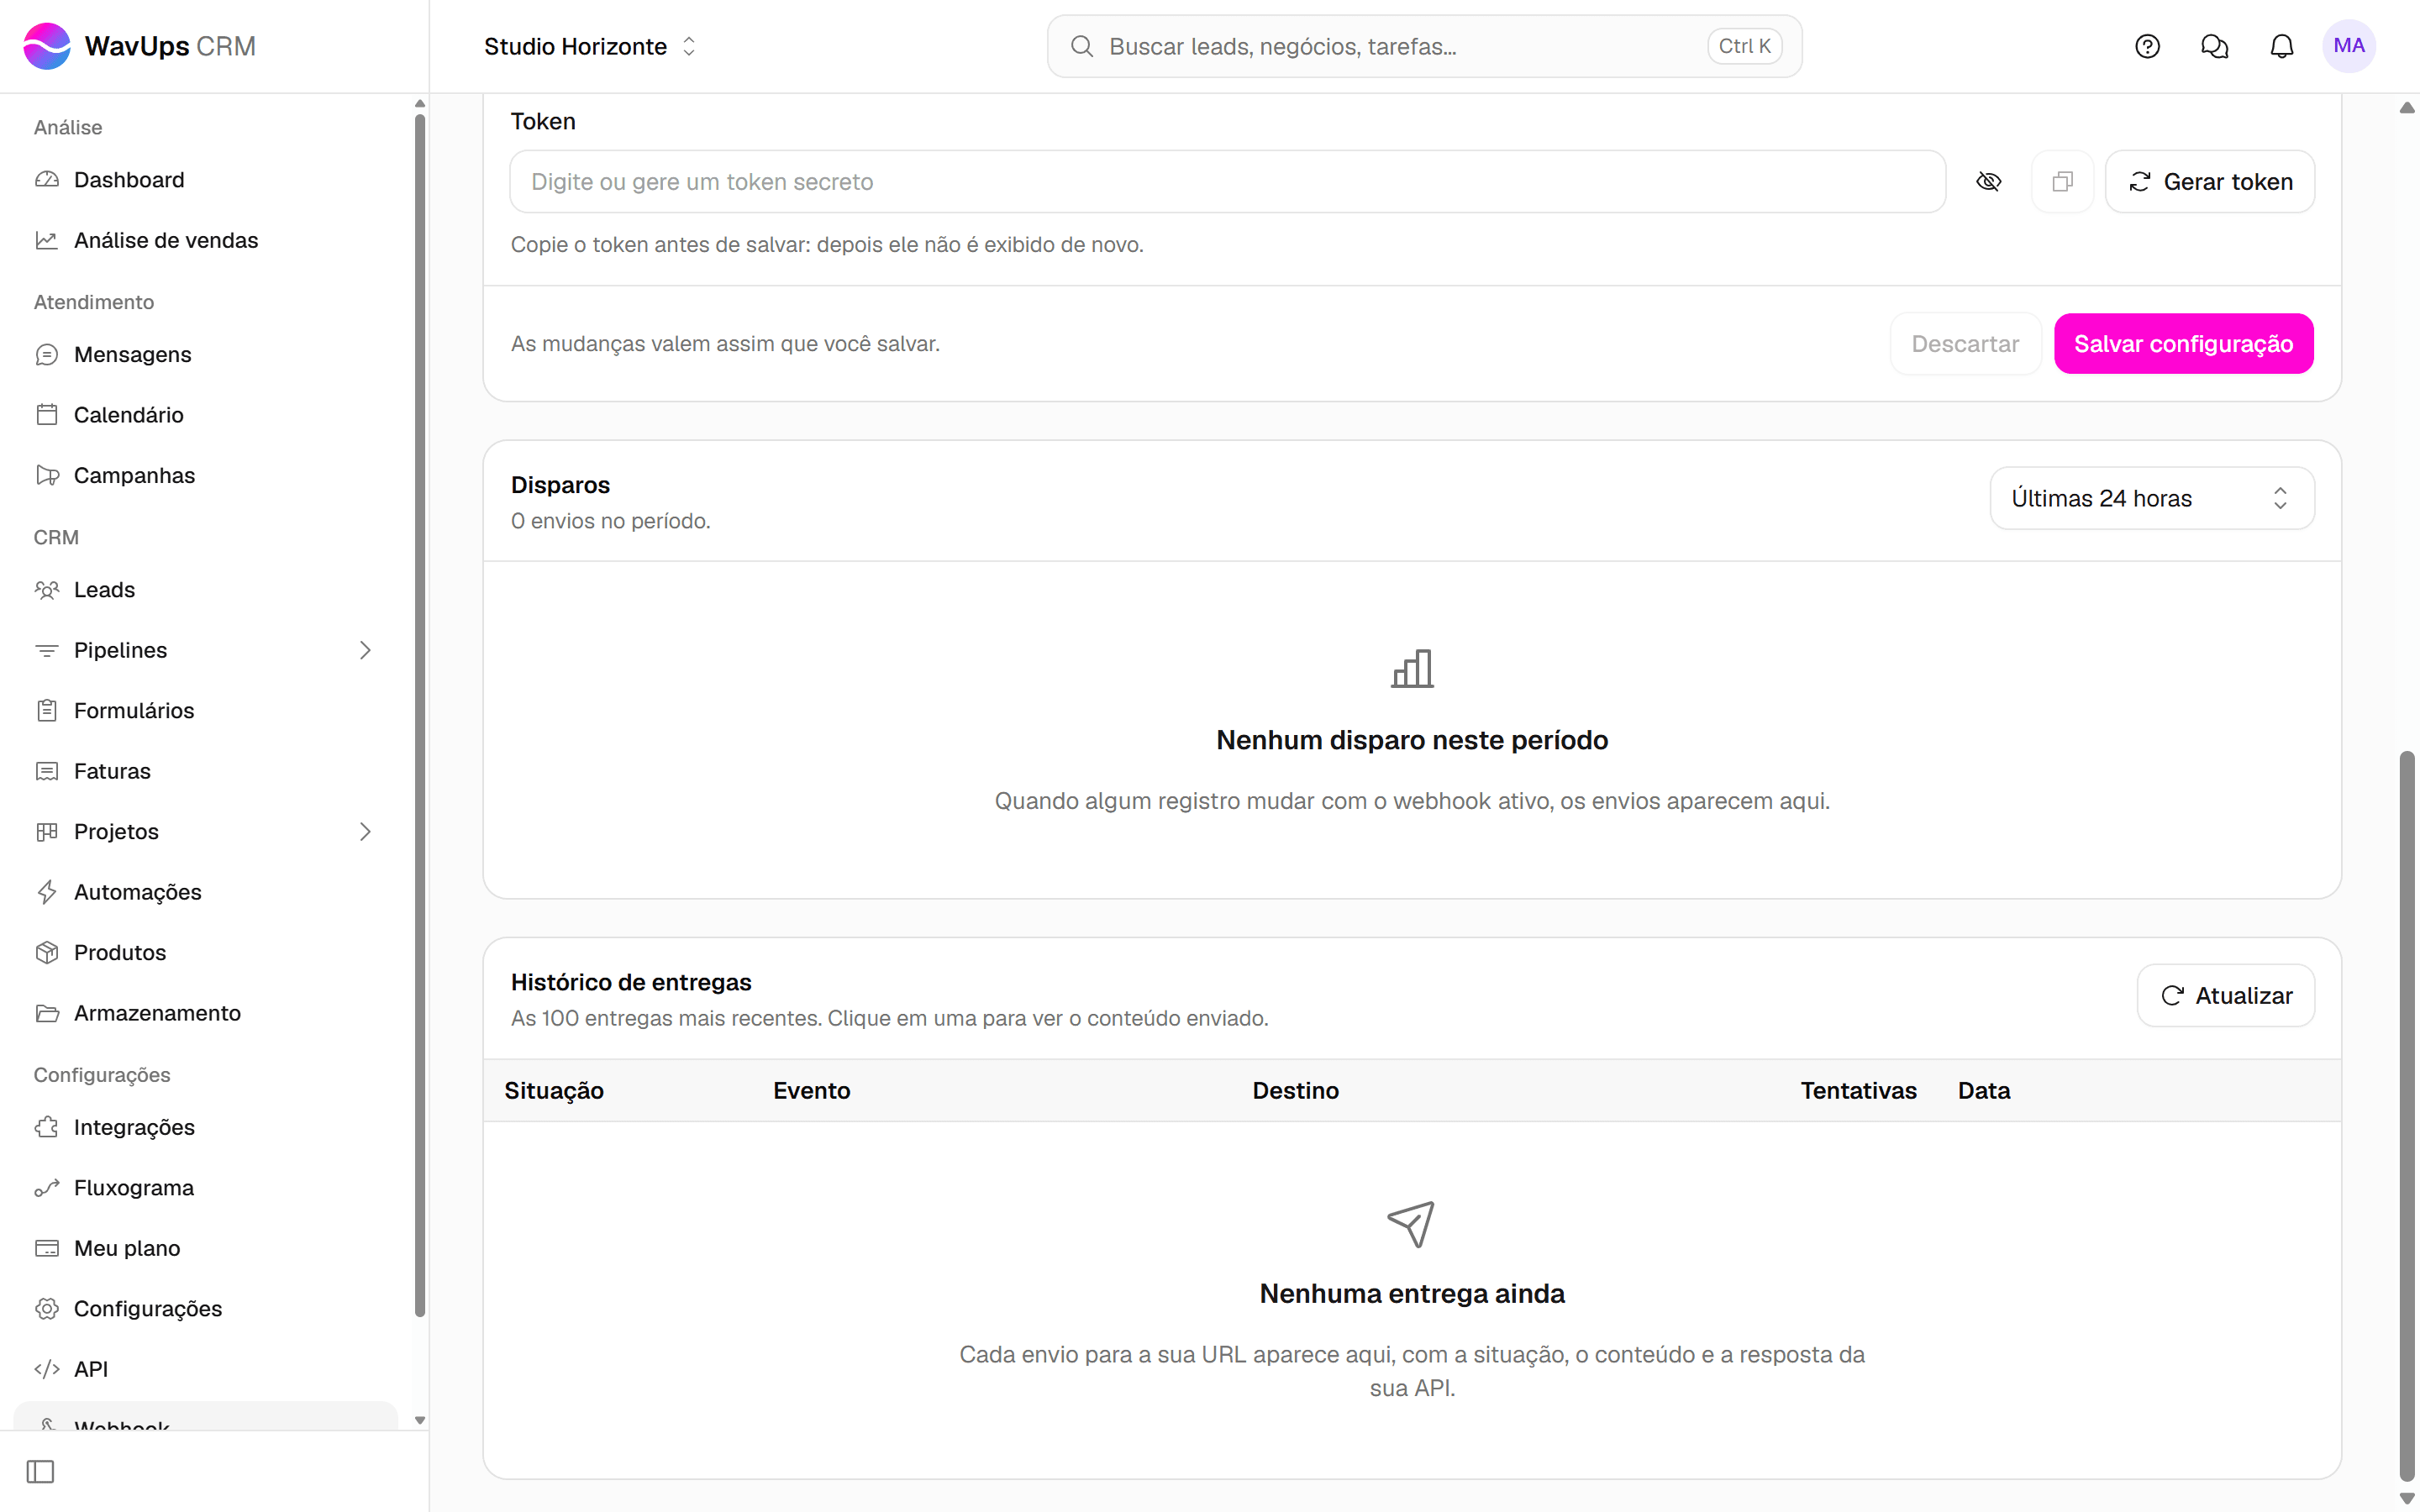Toggle token visibility eye icon
This screenshot has height=1512, width=2420.
[1988, 181]
